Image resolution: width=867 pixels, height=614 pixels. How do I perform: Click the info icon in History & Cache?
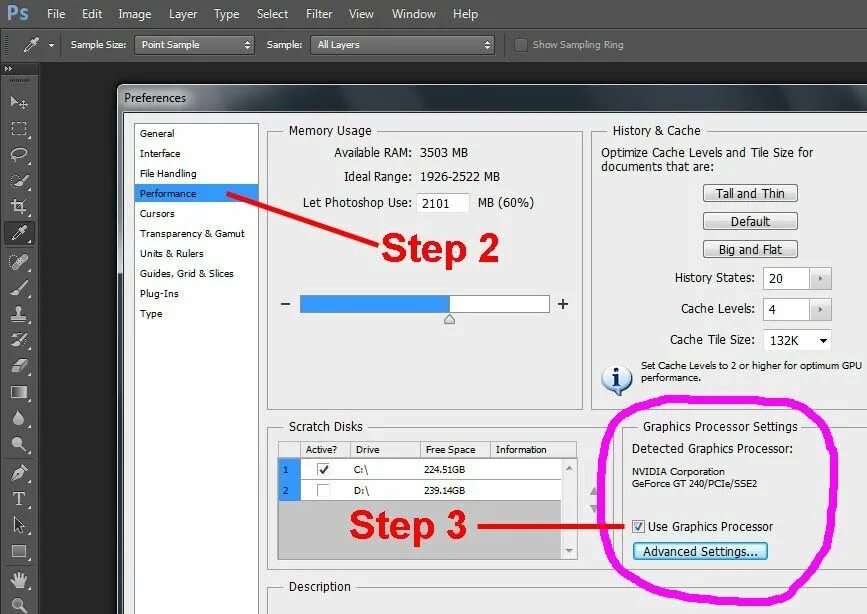(x=616, y=379)
